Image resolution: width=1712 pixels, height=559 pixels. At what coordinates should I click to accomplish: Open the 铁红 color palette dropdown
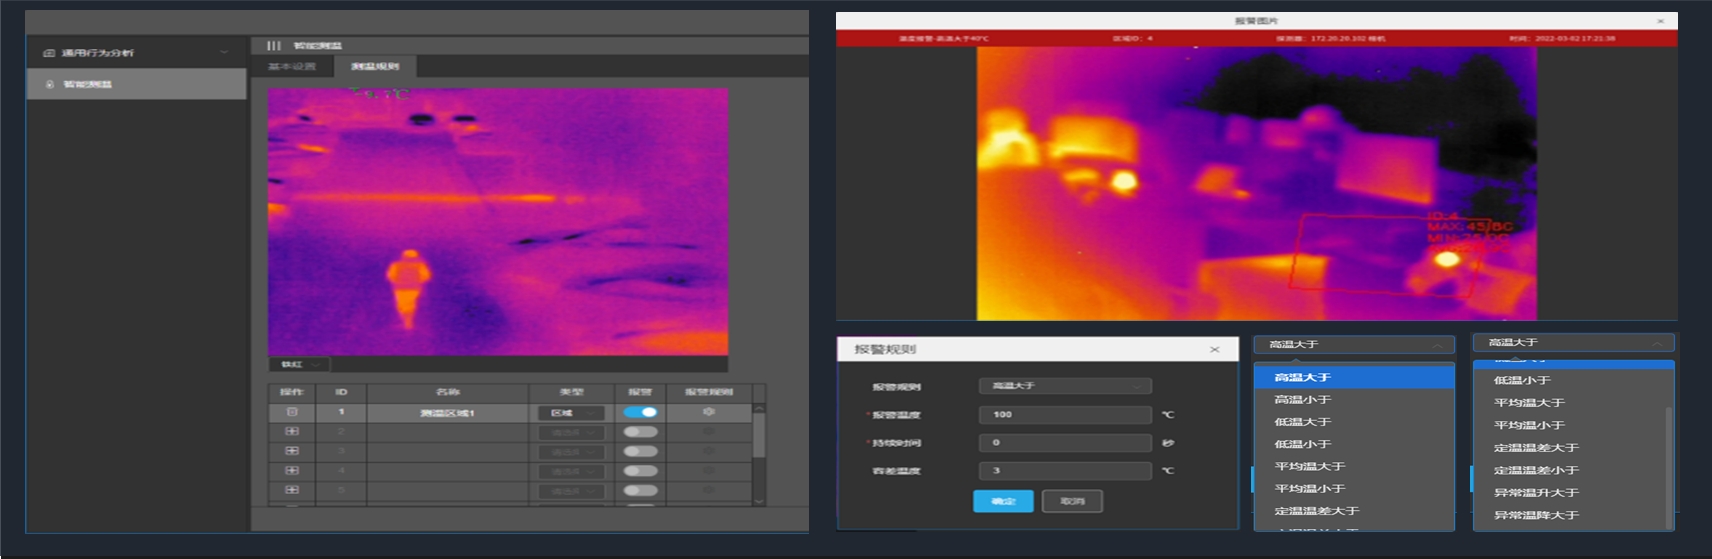pyautogui.click(x=299, y=364)
